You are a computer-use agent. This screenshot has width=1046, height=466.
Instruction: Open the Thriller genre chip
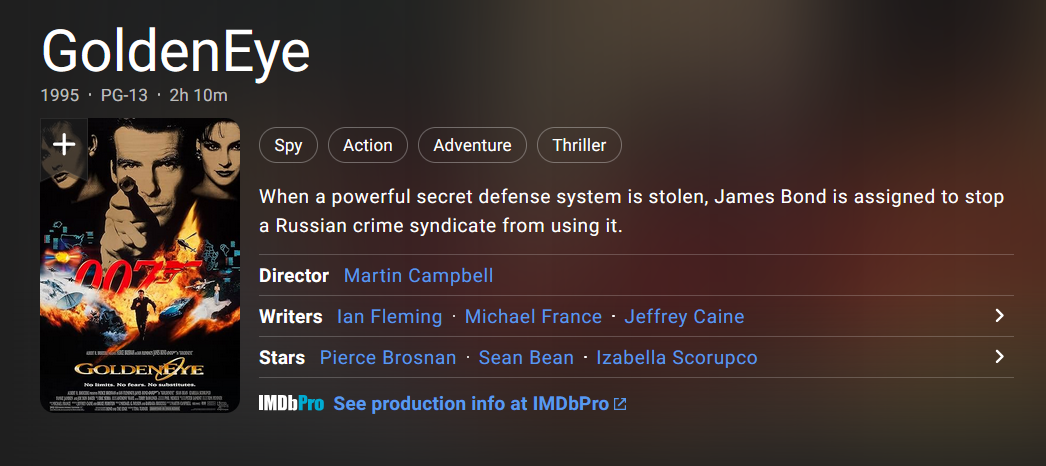[579, 145]
